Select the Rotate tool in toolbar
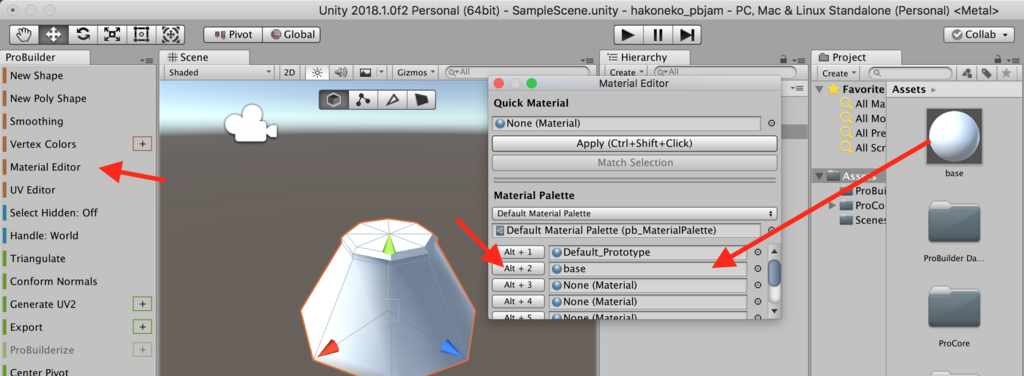1024x376 pixels. click(x=82, y=34)
